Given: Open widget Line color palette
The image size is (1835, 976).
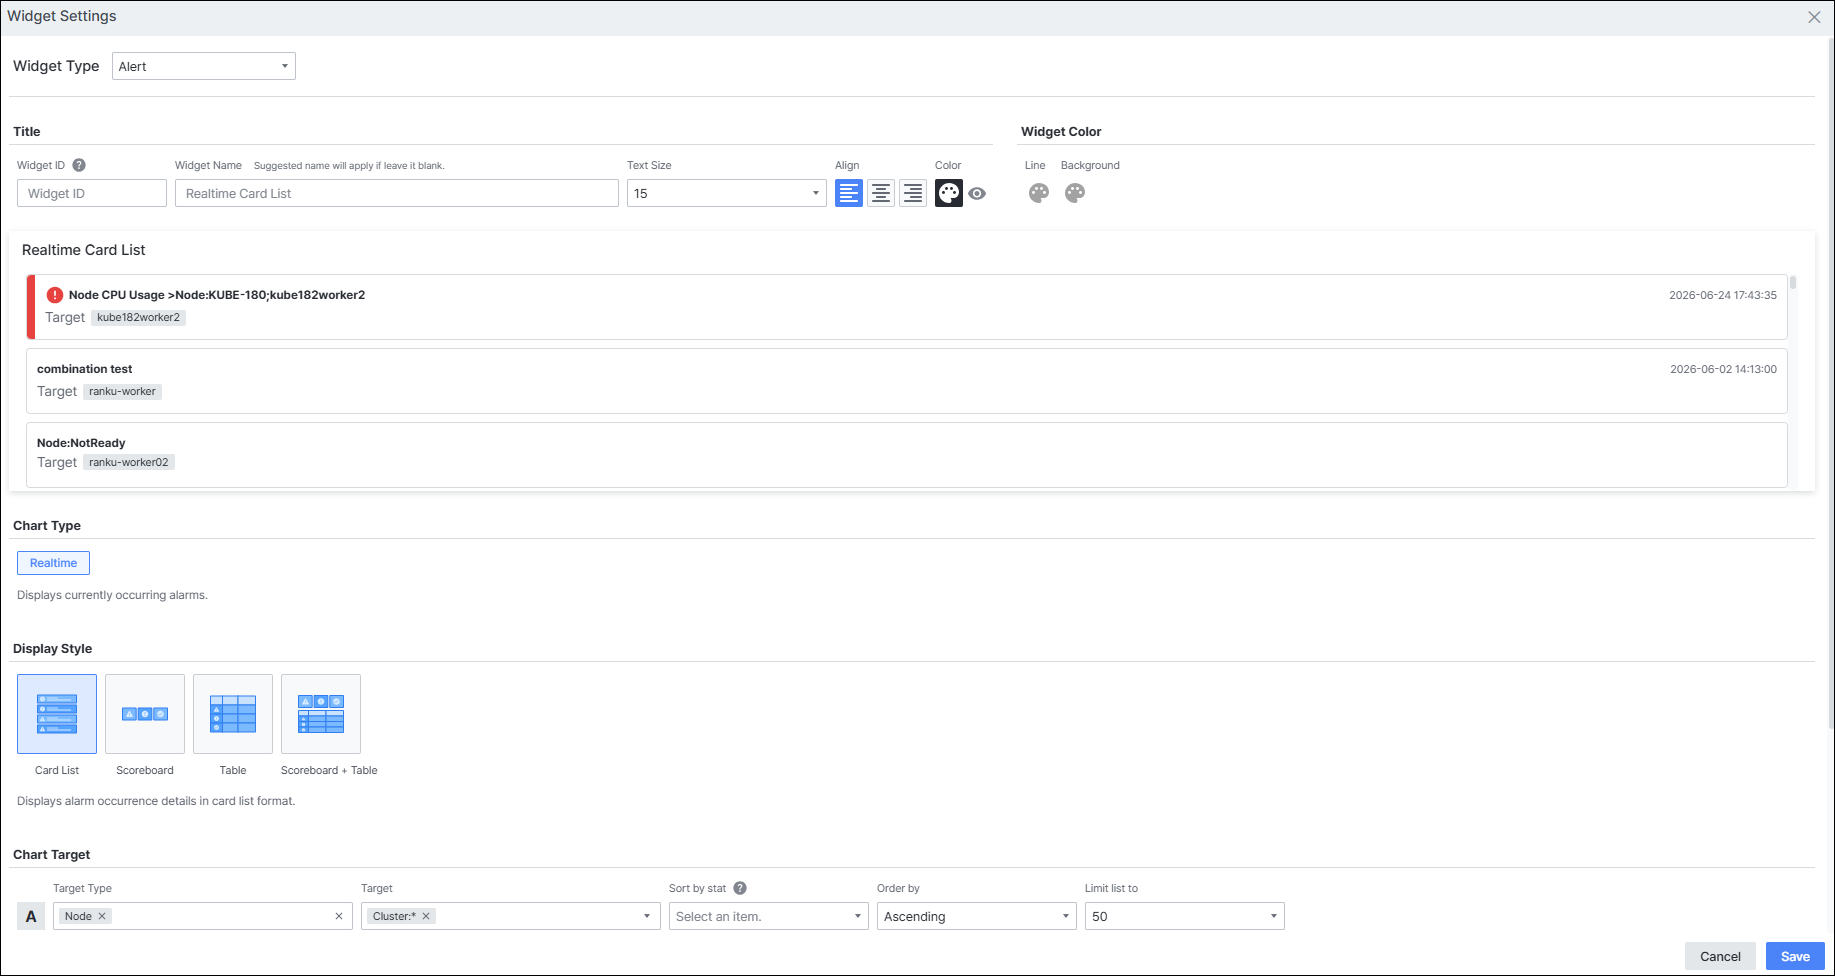Looking at the screenshot, I should pos(1039,193).
